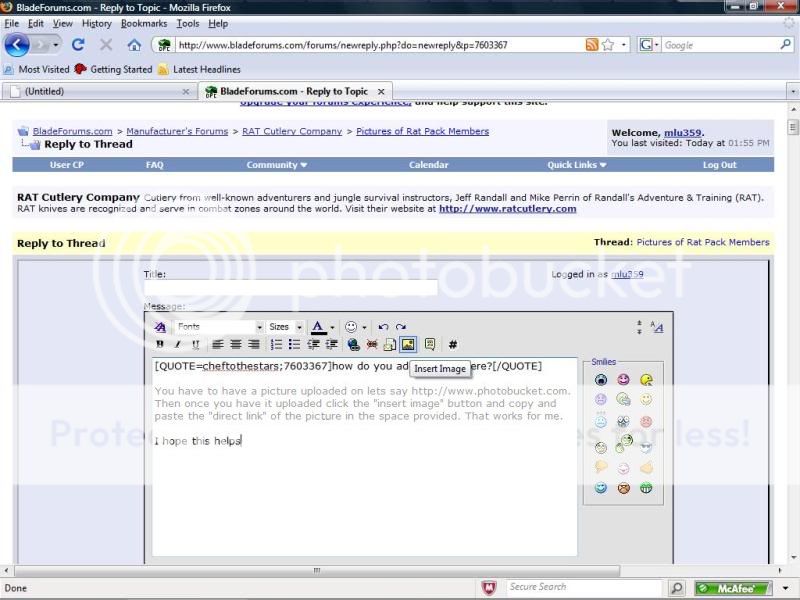Open the Bookmarks menu
The width and height of the screenshot is (800, 600).
pos(144,23)
